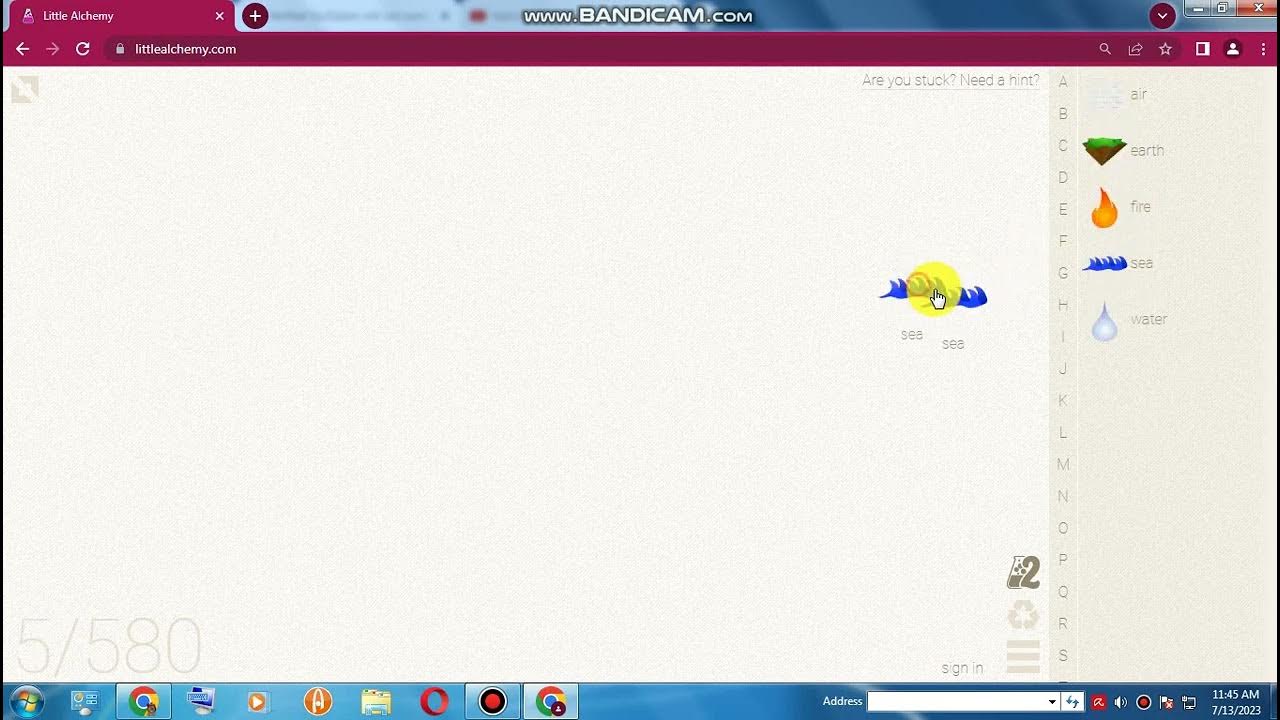Click the 'Are you stuck? Need a hint?' link
Image resolution: width=1280 pixels, height=720 pixels.
(950, 80)
